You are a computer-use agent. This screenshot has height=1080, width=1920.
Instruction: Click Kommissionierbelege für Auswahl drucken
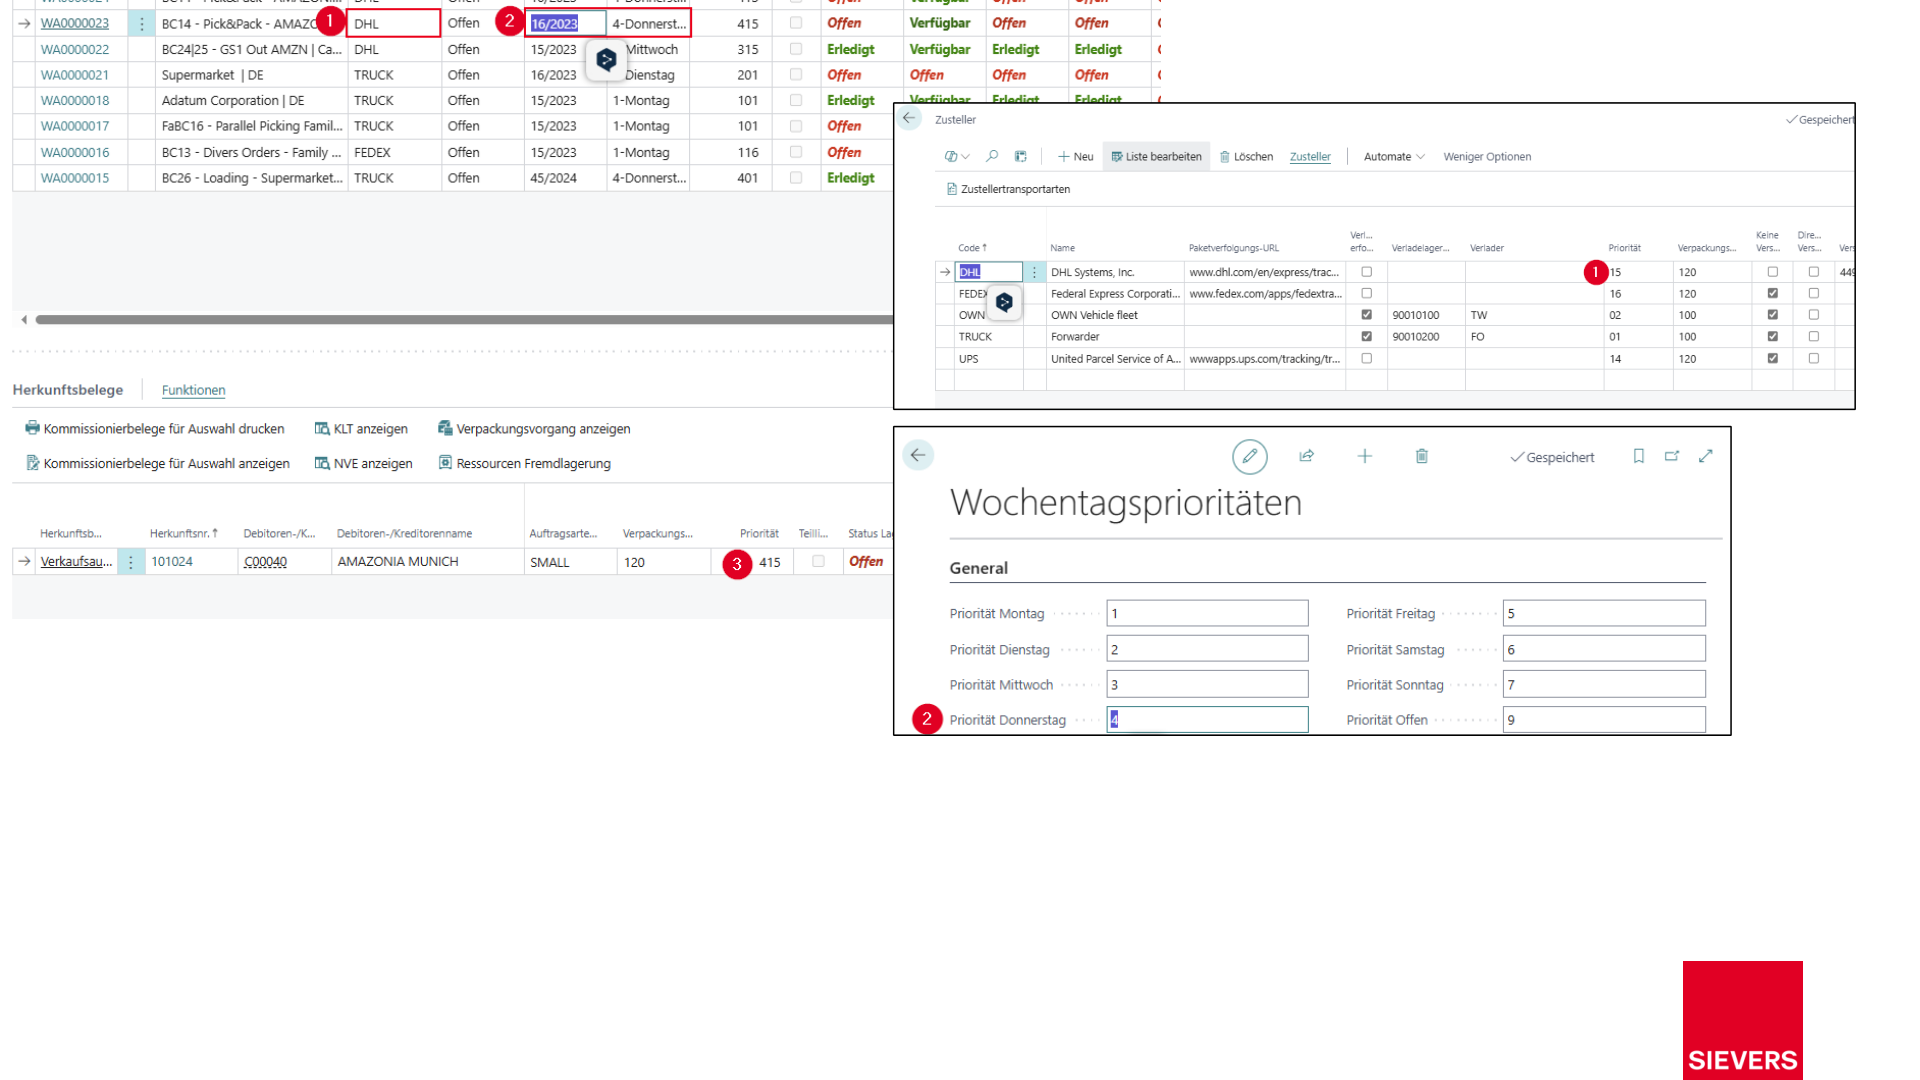pos(155,428)
